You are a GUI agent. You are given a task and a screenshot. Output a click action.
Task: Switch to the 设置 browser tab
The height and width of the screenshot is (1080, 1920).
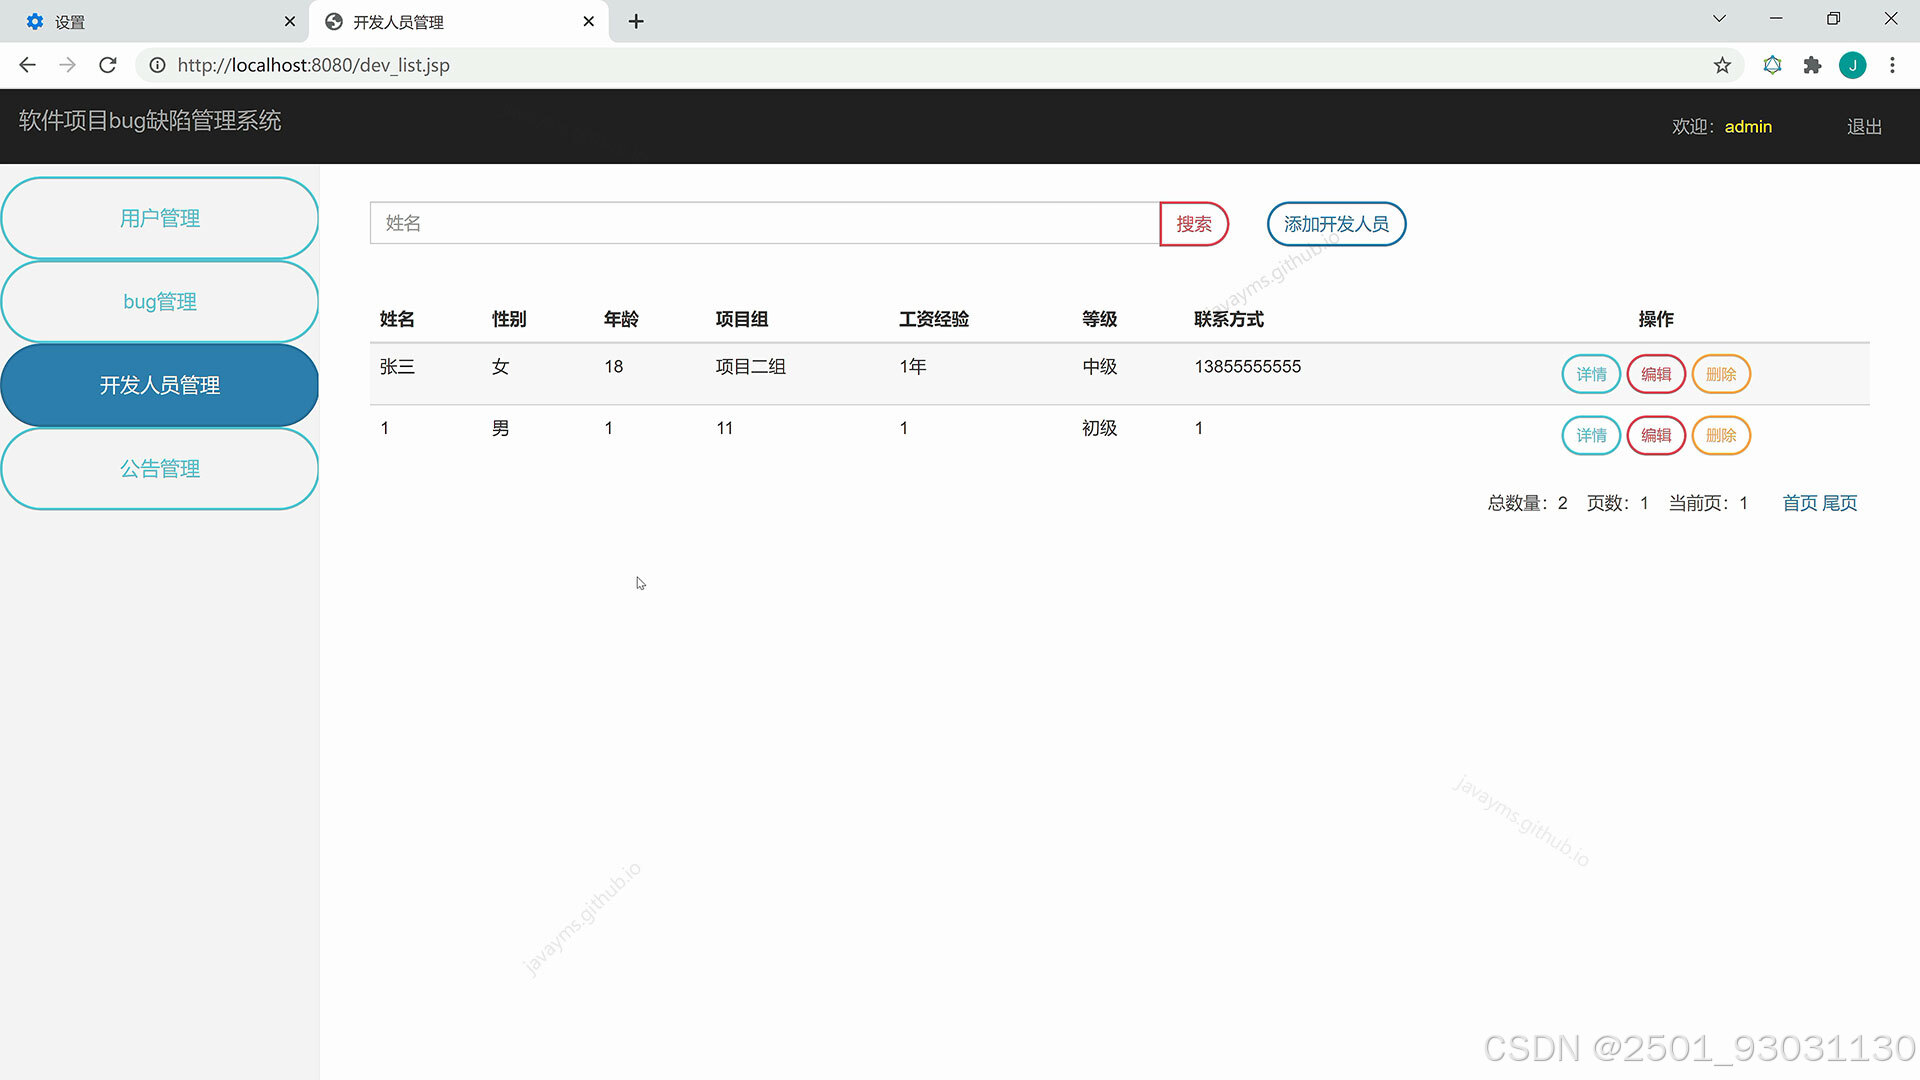[155, 21]
